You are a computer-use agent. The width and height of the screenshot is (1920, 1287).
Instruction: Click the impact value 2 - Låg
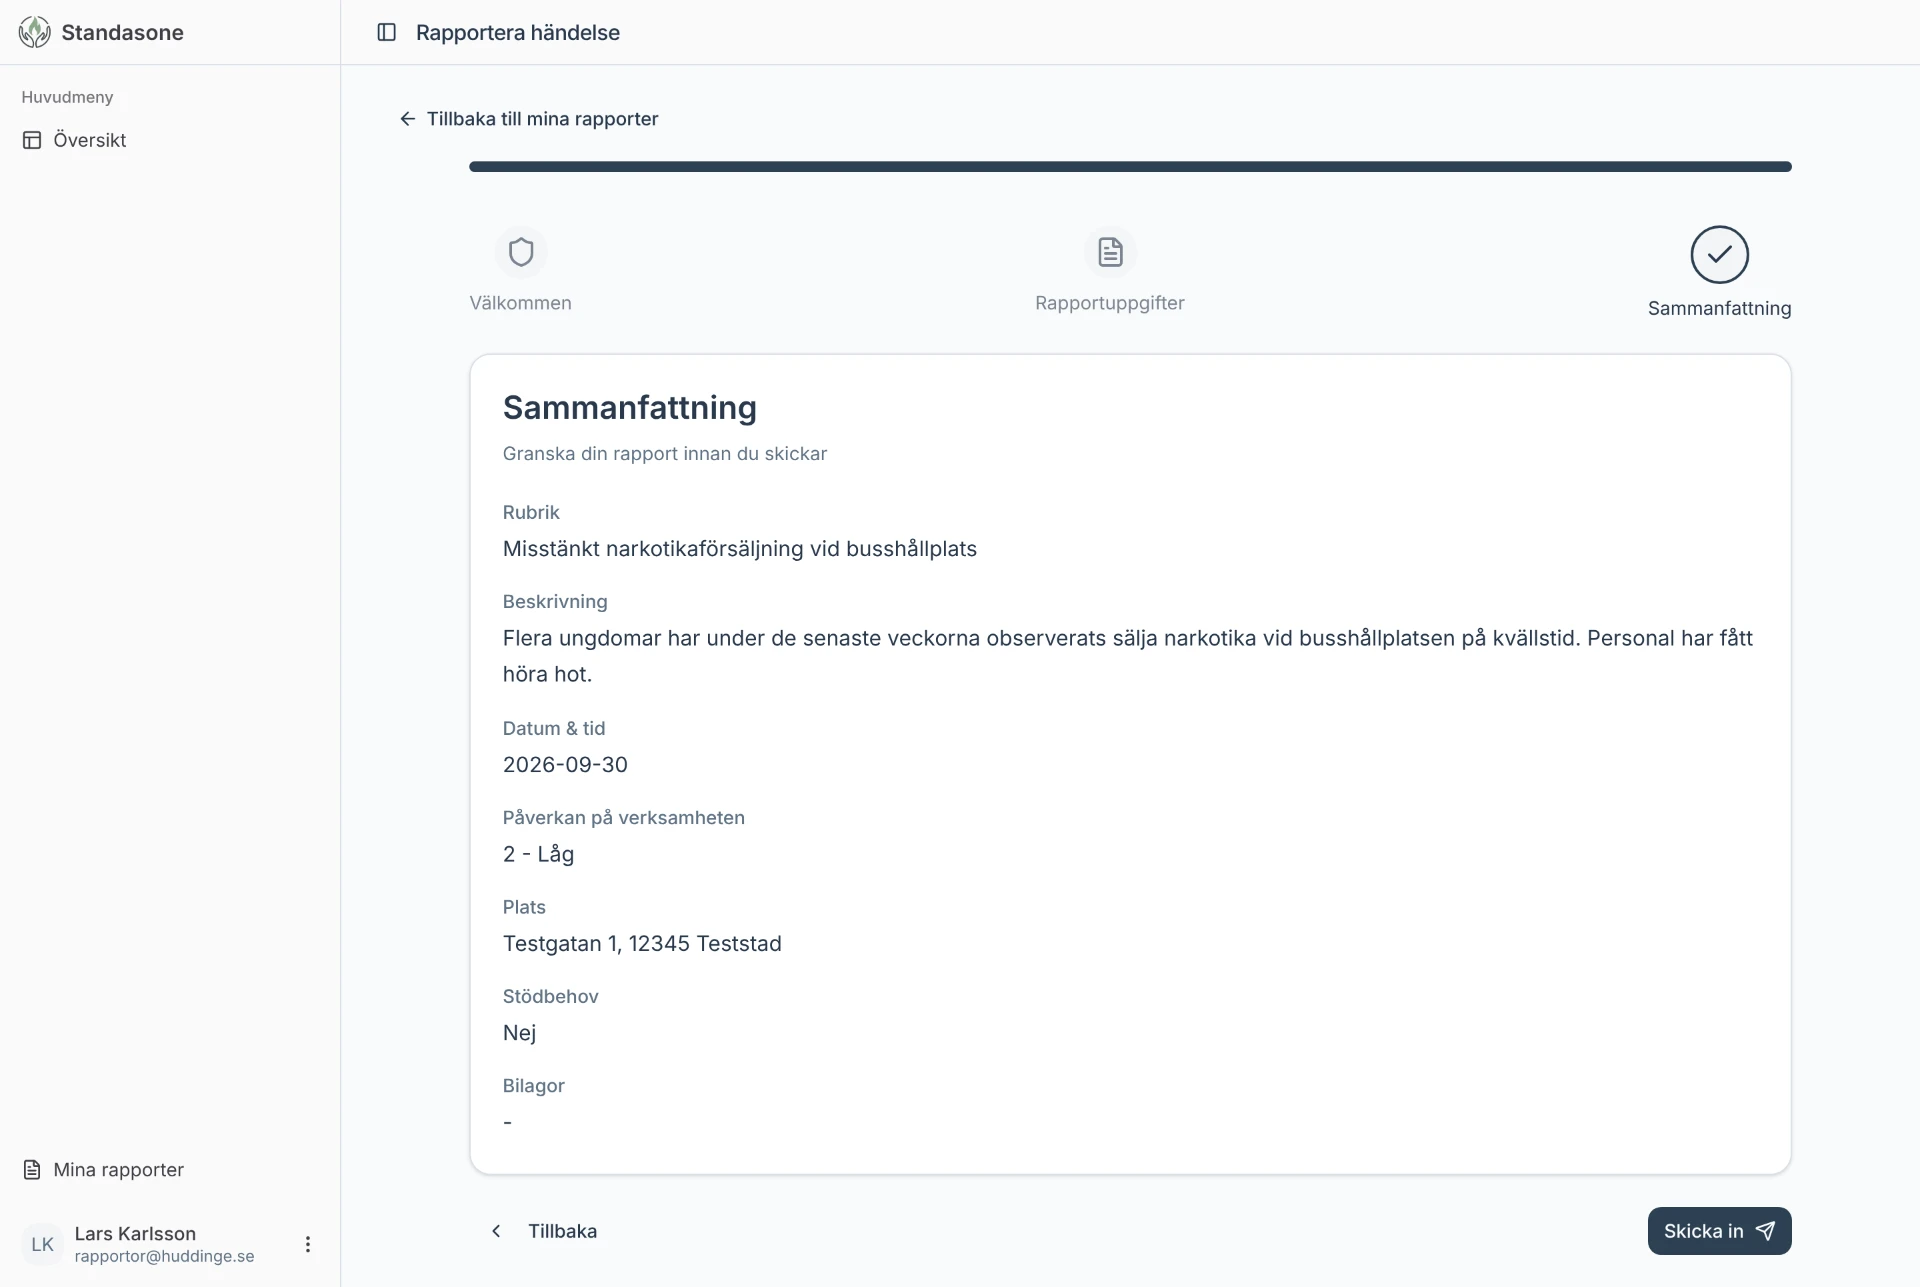click(x=538, y=854)
